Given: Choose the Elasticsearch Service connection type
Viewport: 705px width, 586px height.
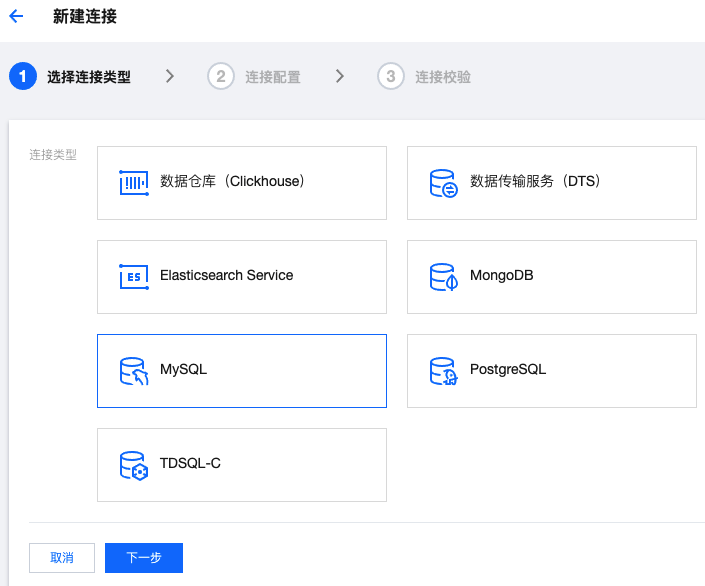Looking at the screenshot, I should click(x=242, y=277).
